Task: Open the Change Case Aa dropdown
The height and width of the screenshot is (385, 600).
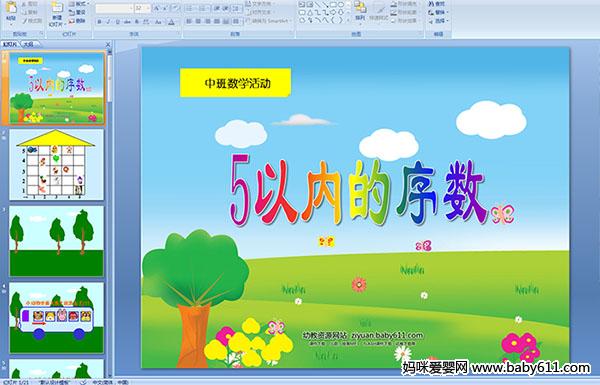Action: [x=159, y=22]
